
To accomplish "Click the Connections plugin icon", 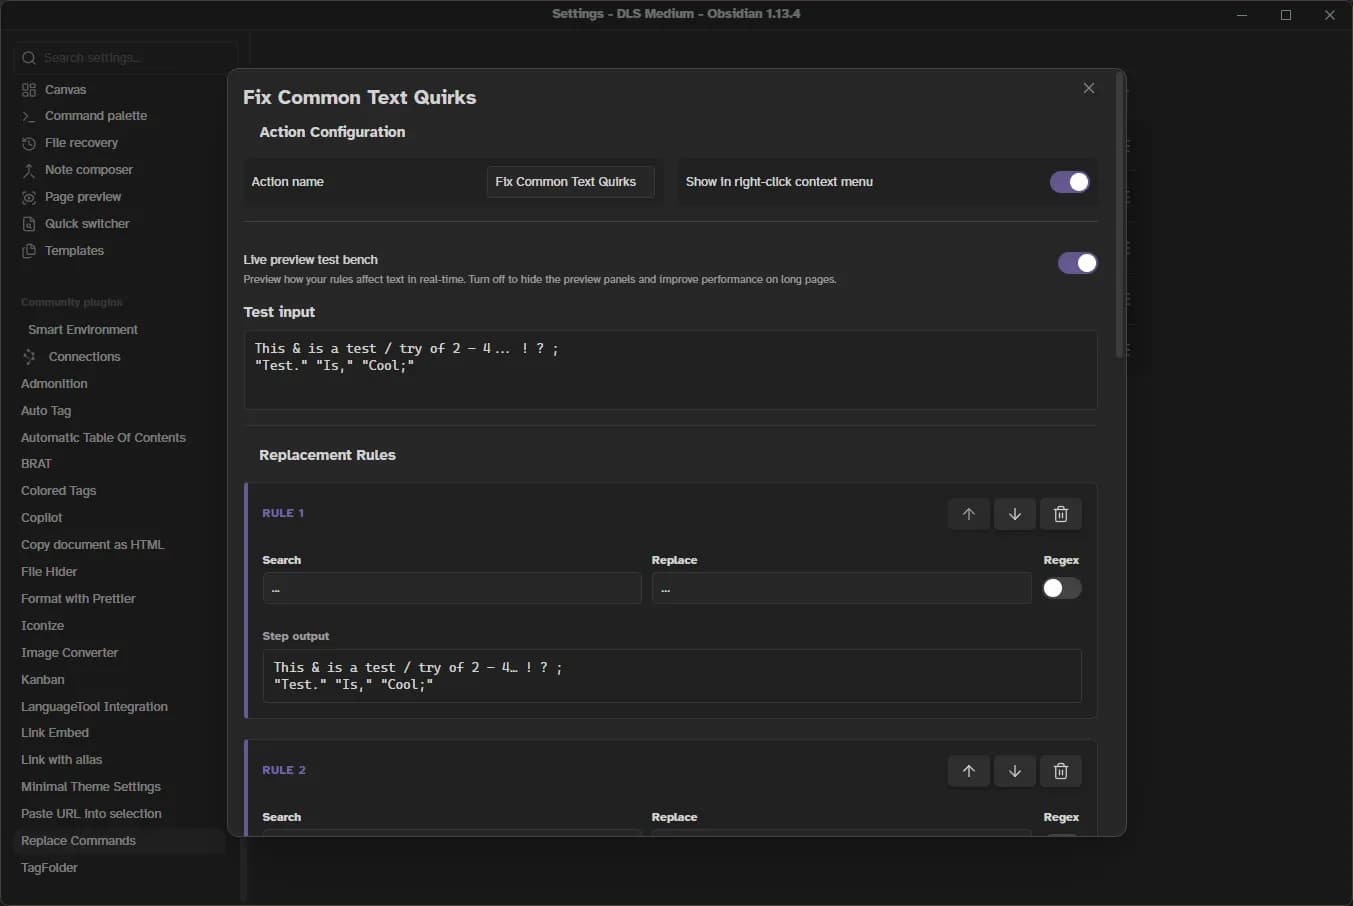I will [x=29, y=357].
